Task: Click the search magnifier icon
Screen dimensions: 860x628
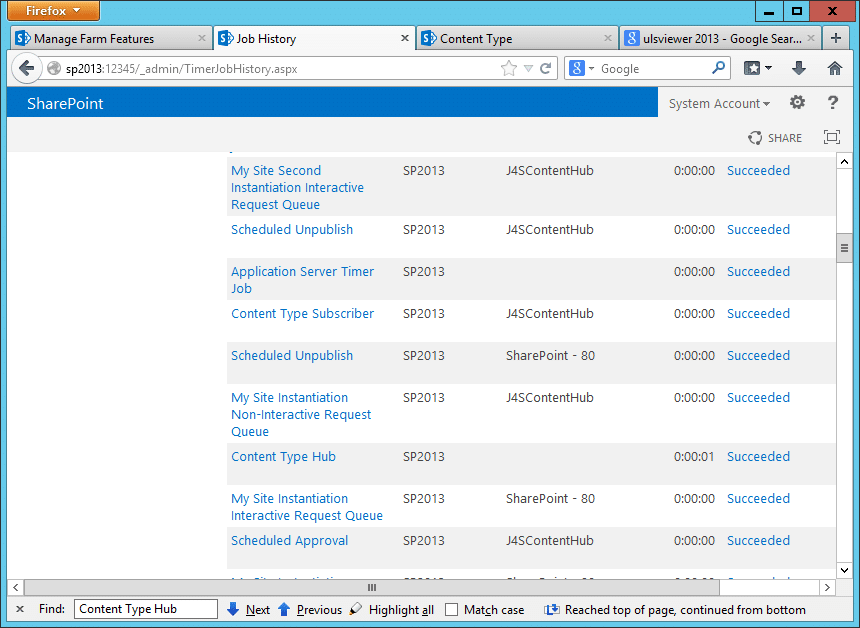Action: pos(718,68)
